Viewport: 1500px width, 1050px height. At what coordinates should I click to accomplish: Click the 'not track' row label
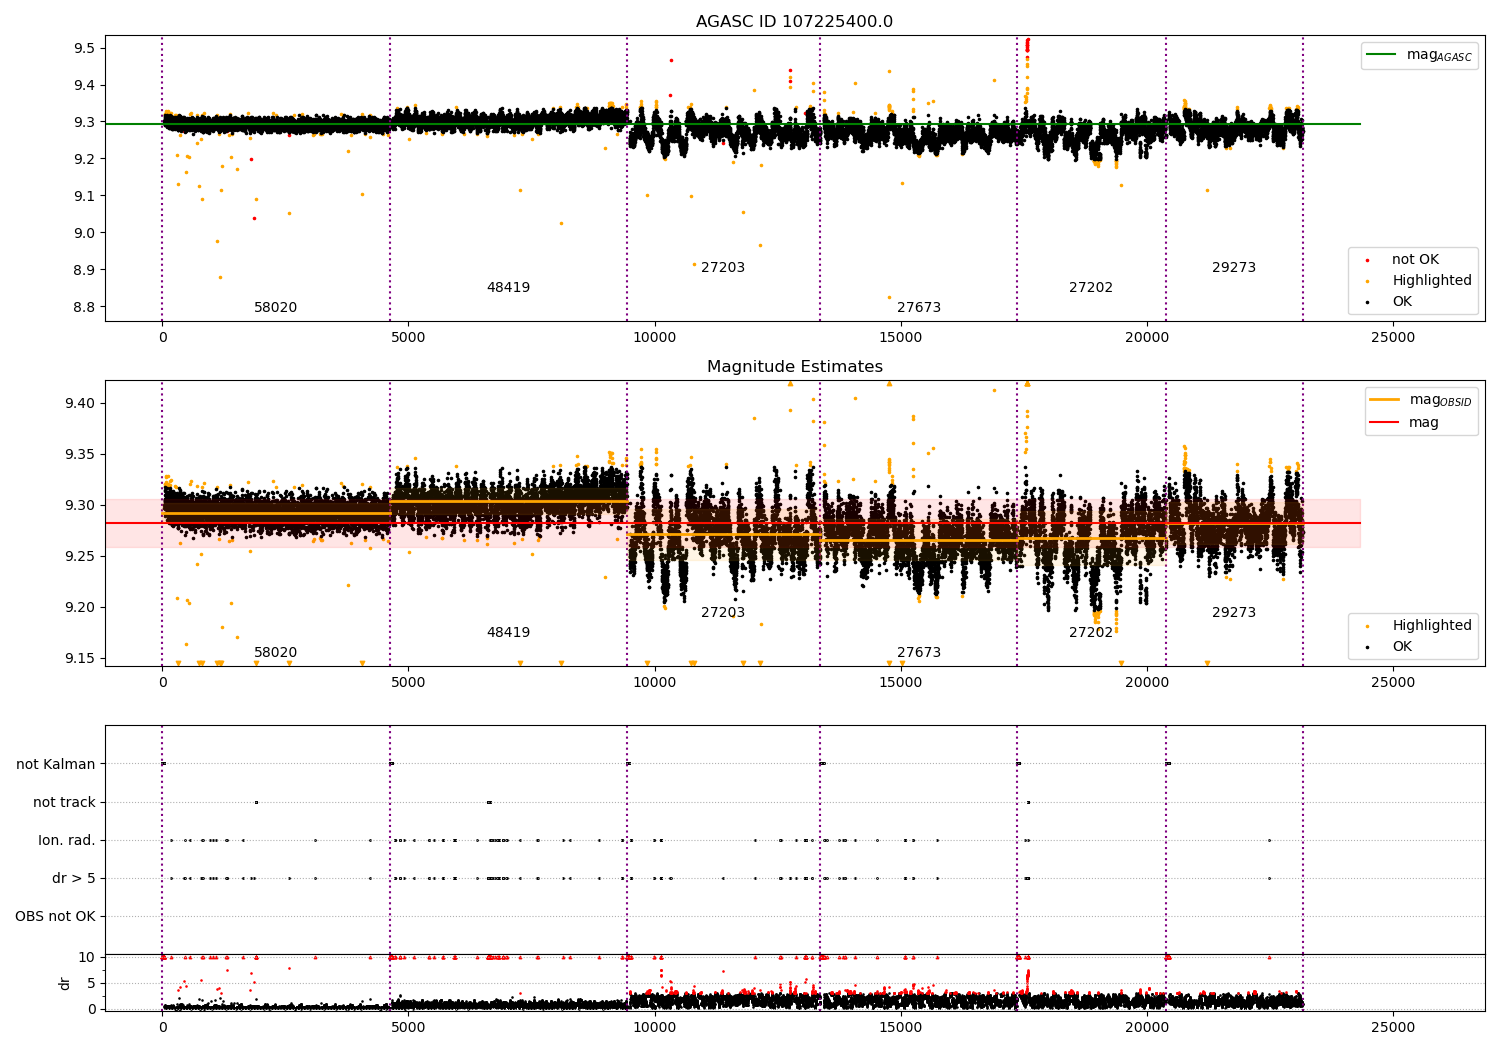[x=64, y=803]
